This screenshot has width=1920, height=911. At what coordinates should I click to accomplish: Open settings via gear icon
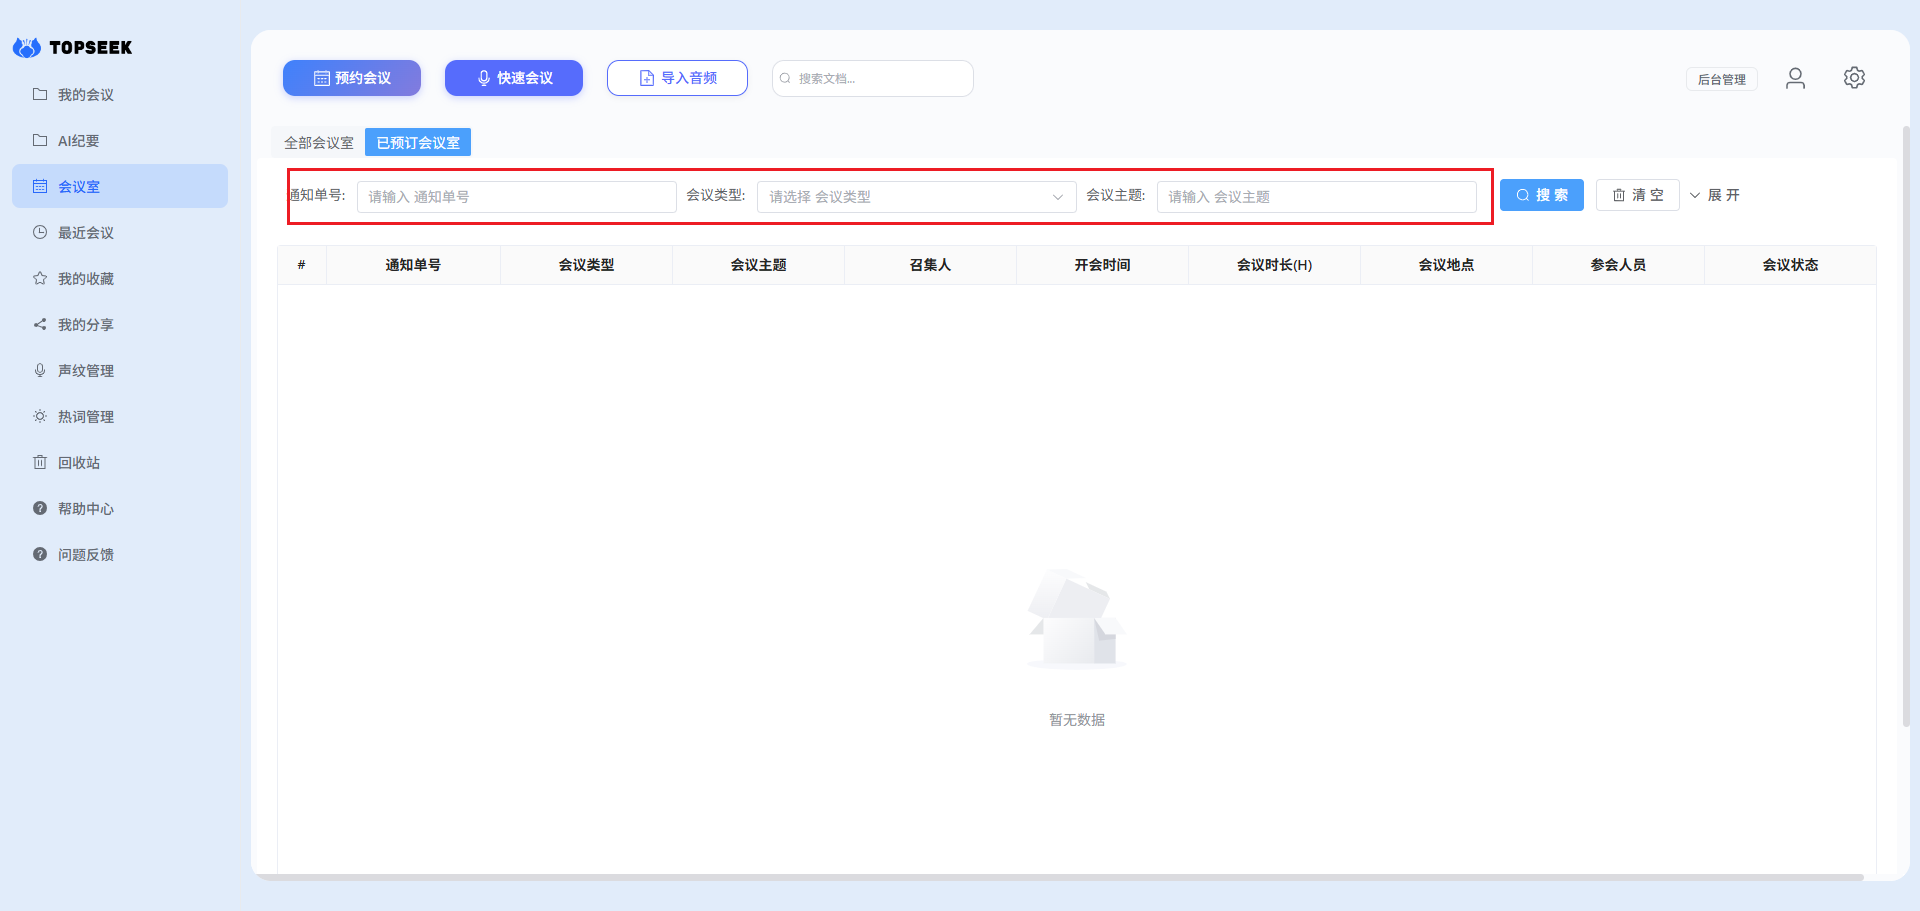pos(1854,78)
